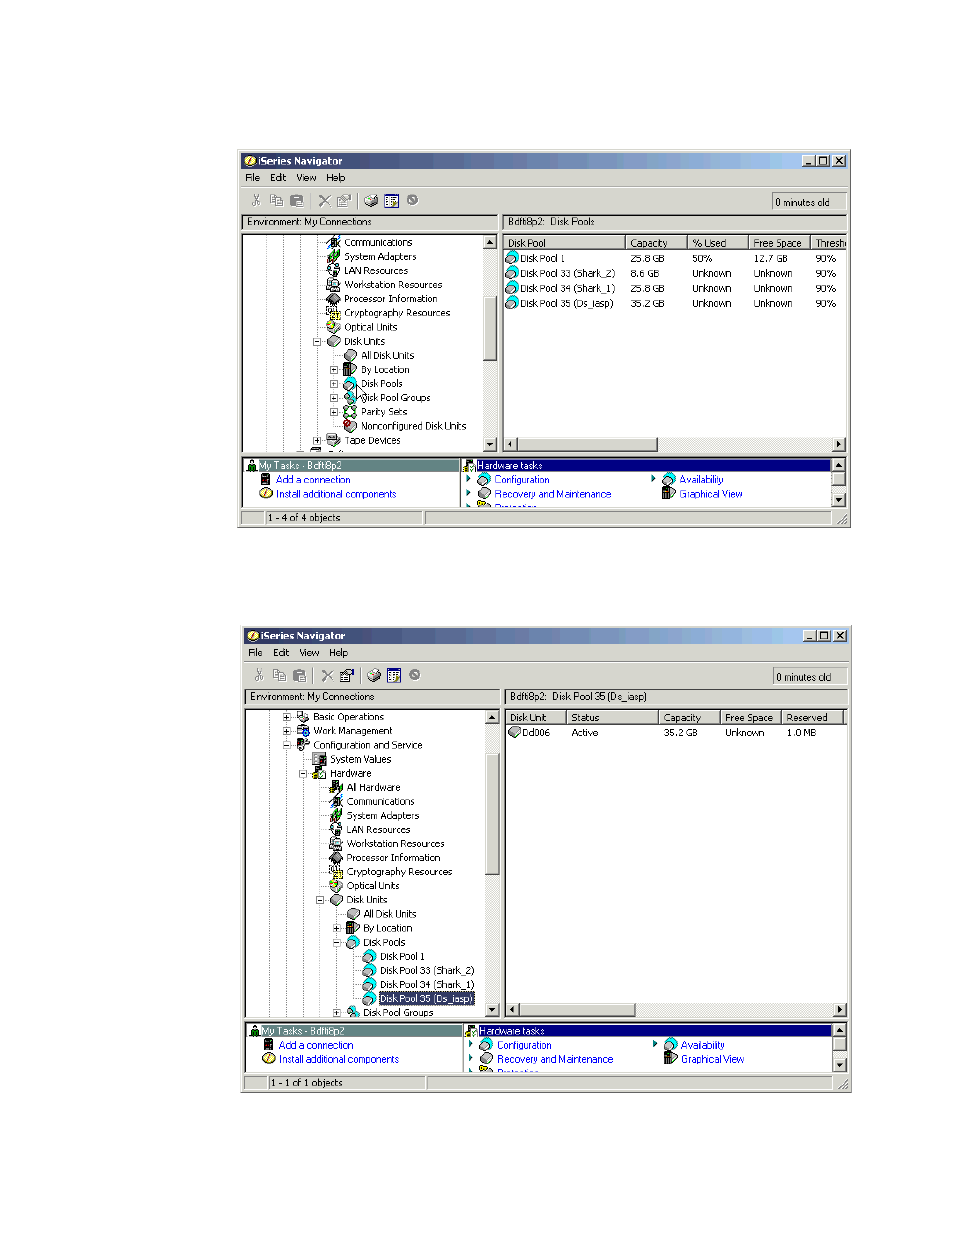This screenshot has width=954, height=1235.
Task: Select Cryptography Resources in the Disk Pools window tree
Action: (x=397, y=313)
